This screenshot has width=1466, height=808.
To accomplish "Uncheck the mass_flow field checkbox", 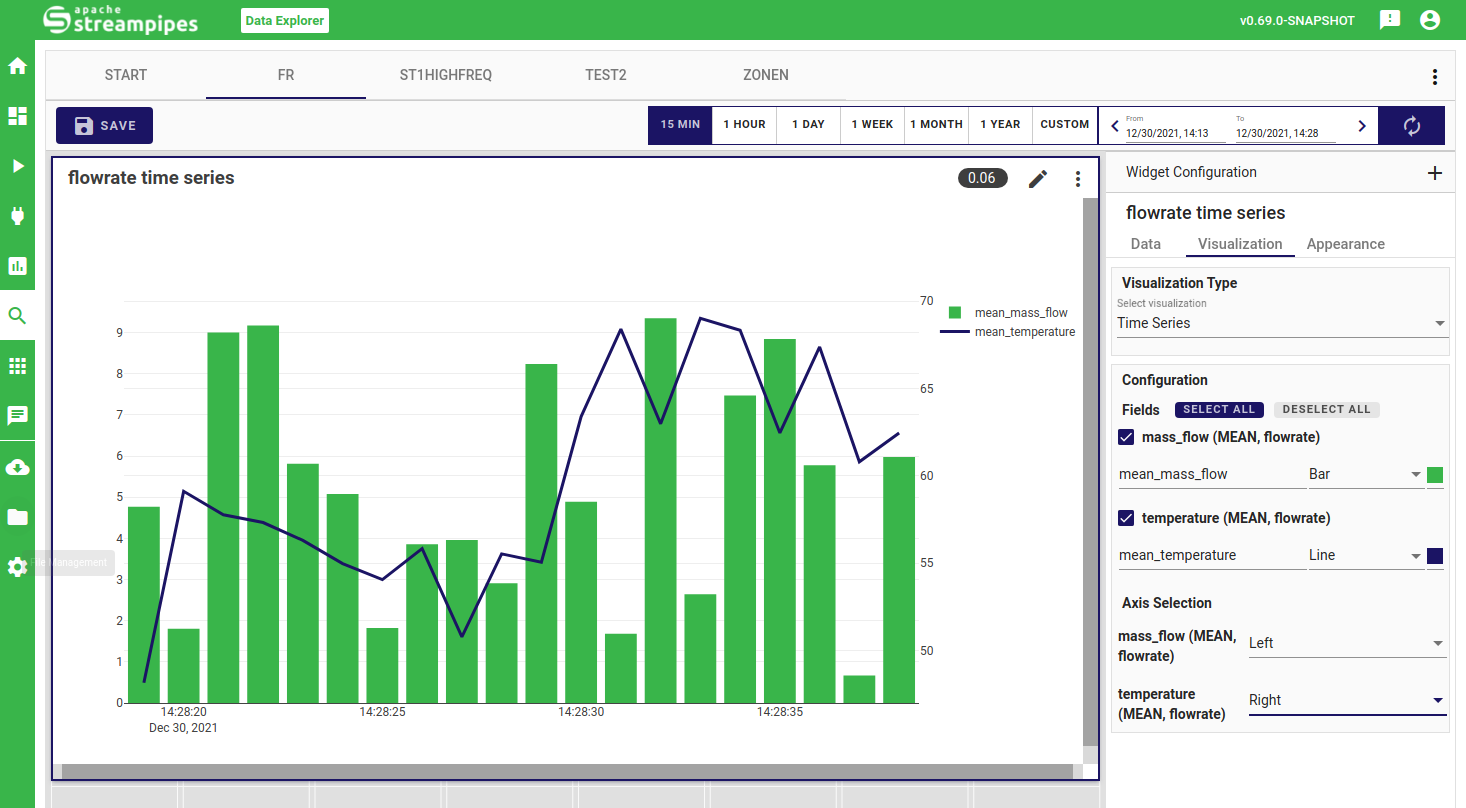I will pyautogui.click(x=1126, y=437).
